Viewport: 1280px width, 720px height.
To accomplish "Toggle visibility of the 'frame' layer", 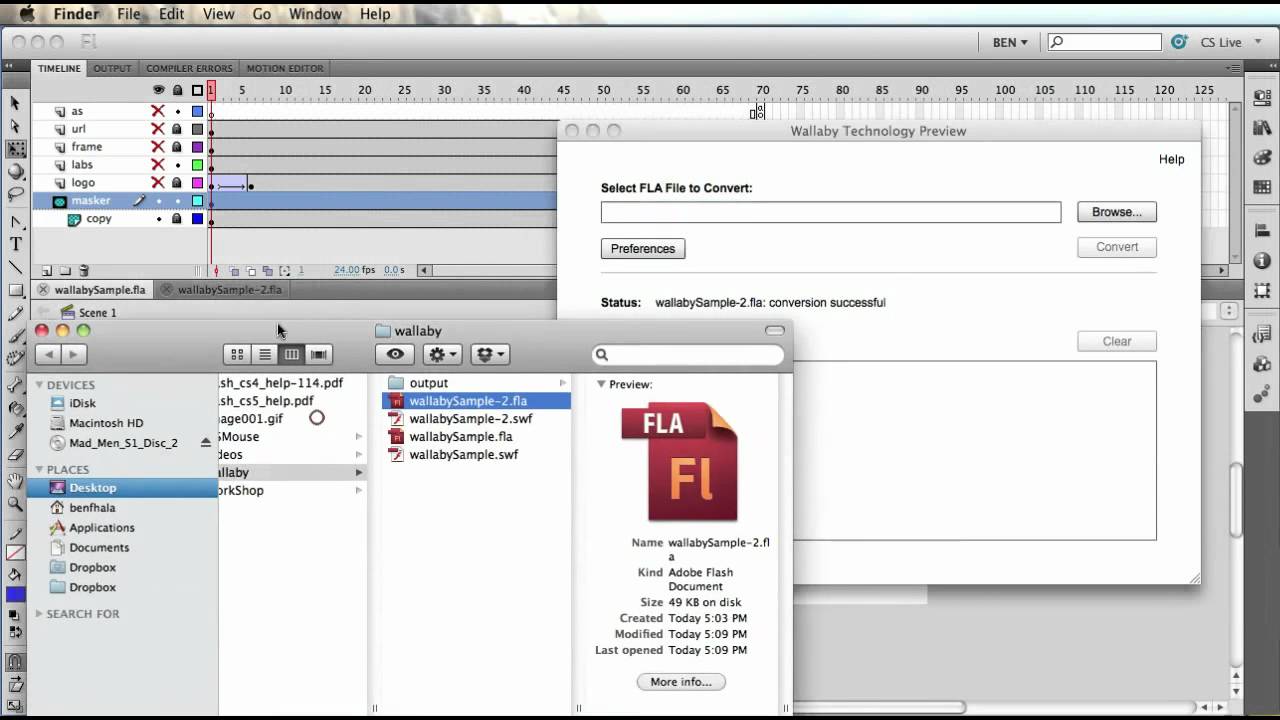I will point(158,147).
